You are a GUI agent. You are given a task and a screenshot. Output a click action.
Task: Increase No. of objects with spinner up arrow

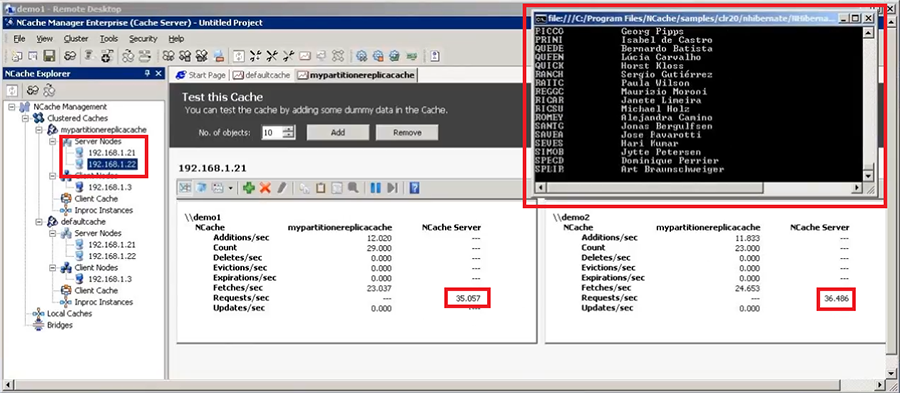point(289,129)
